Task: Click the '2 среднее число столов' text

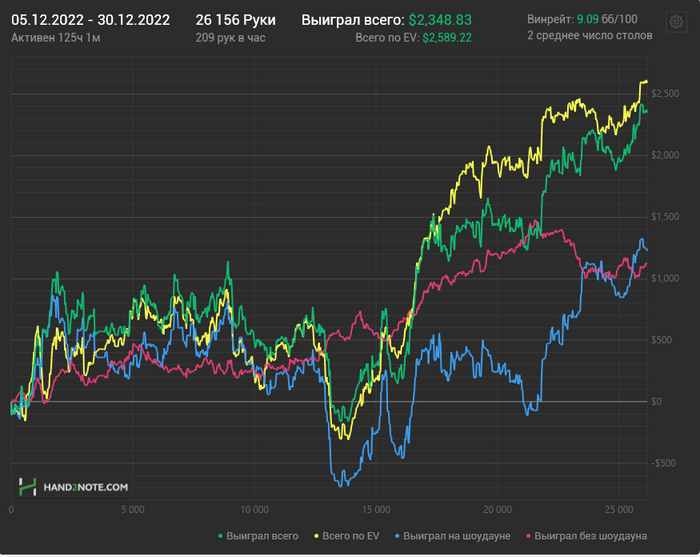Action: (590, 35)
